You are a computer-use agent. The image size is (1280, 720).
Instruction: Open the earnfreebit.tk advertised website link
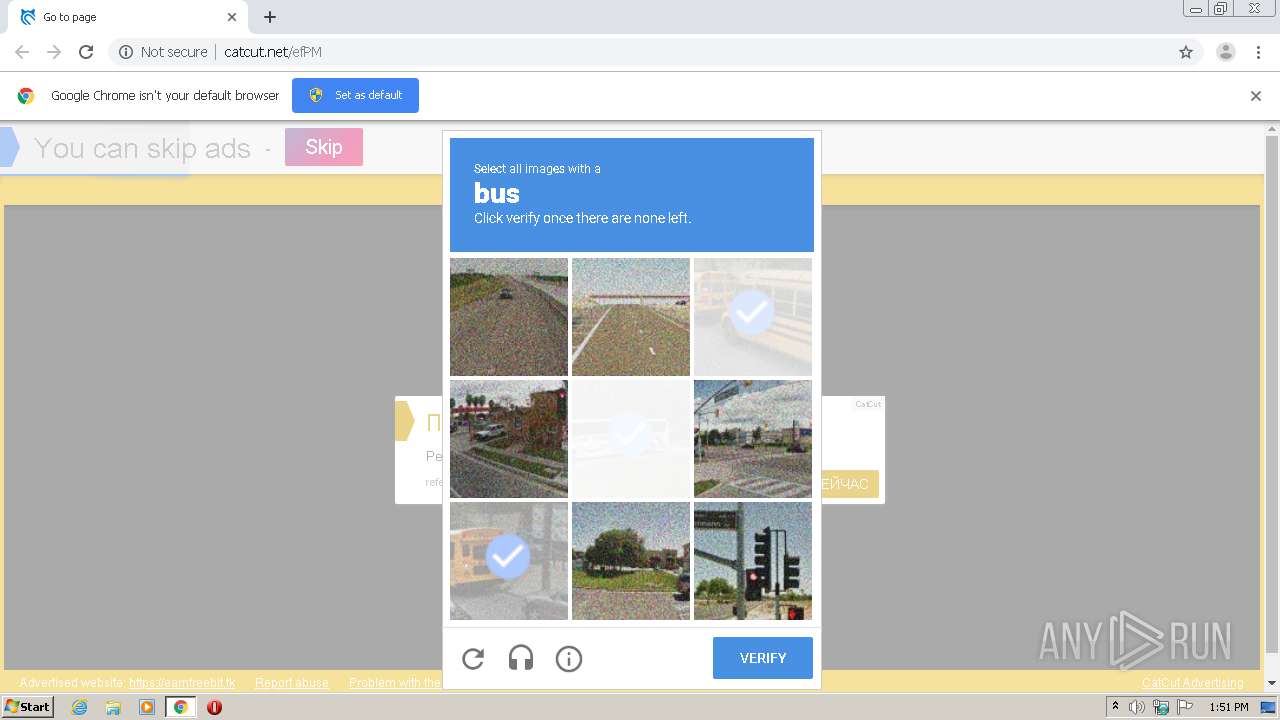tap(182, 683)
